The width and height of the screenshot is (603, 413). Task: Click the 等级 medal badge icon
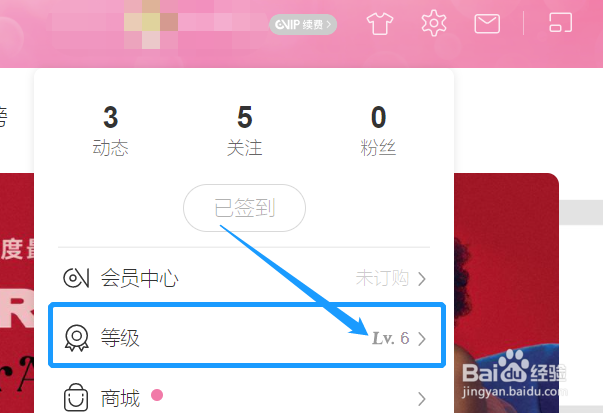[77, 338]
